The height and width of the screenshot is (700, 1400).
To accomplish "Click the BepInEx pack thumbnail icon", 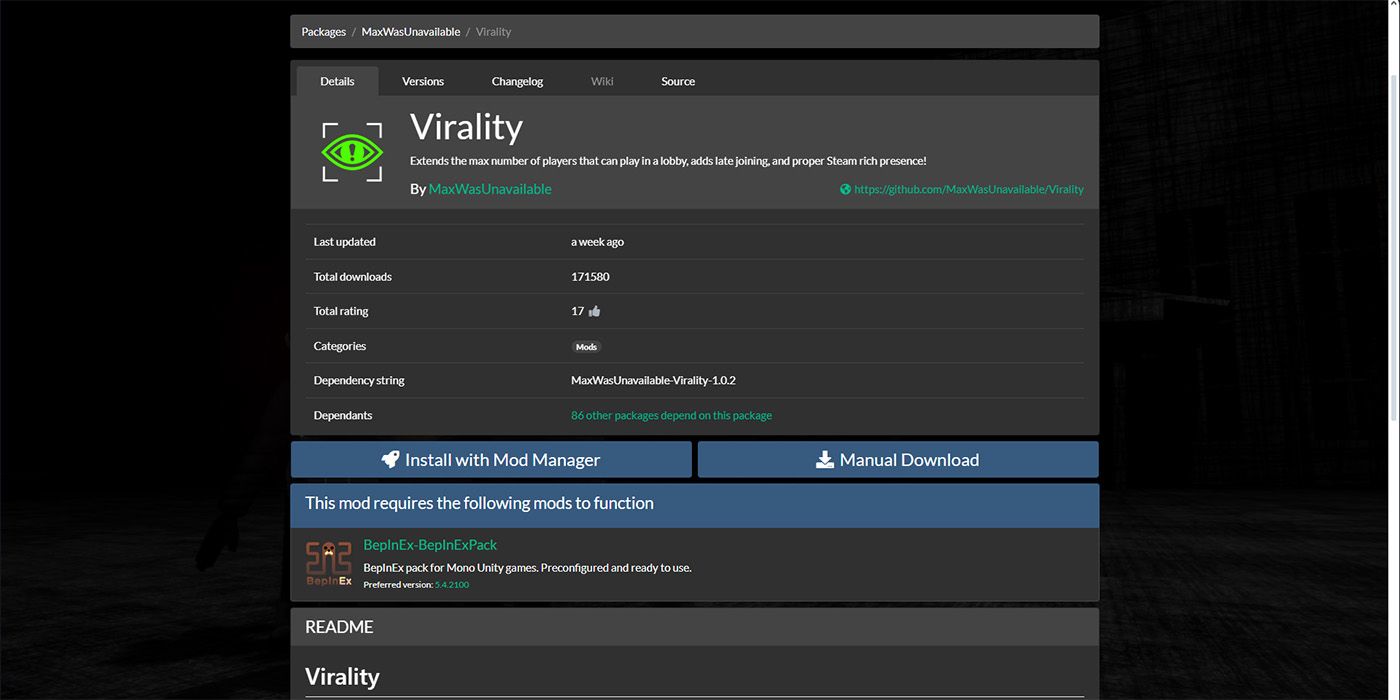I will pos(329,564).
